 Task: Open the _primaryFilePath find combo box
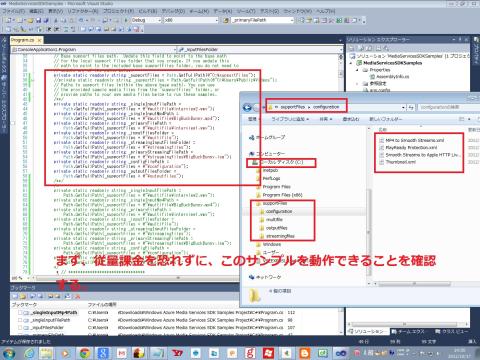click(262, 20)
